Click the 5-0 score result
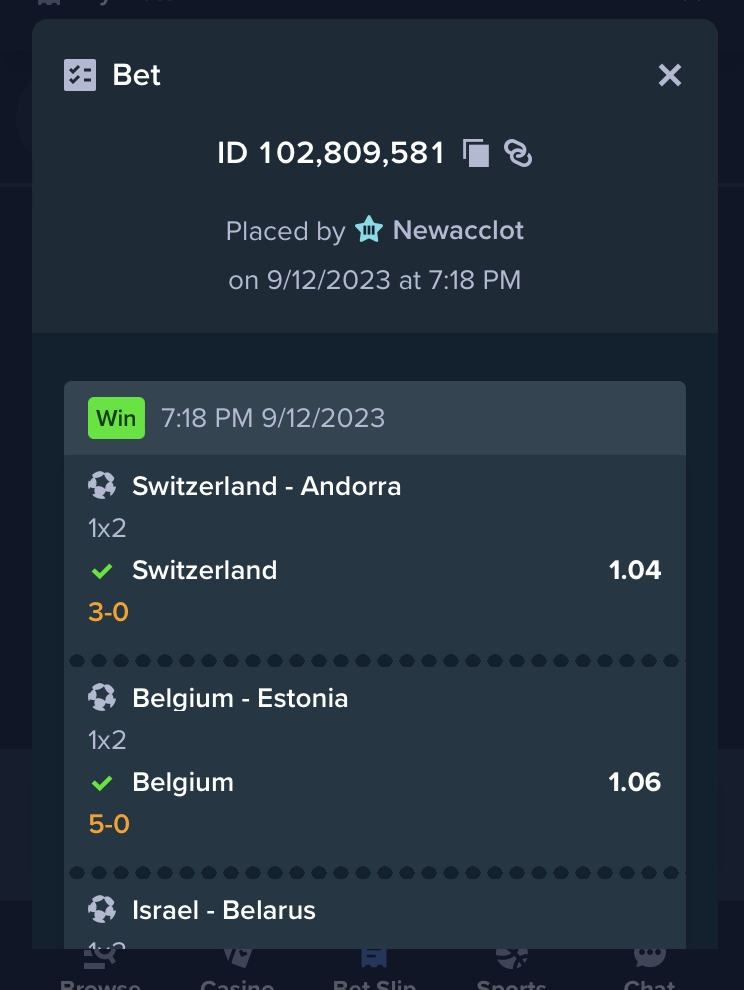Screen dimensions: 744x990 tap(109, 825)
